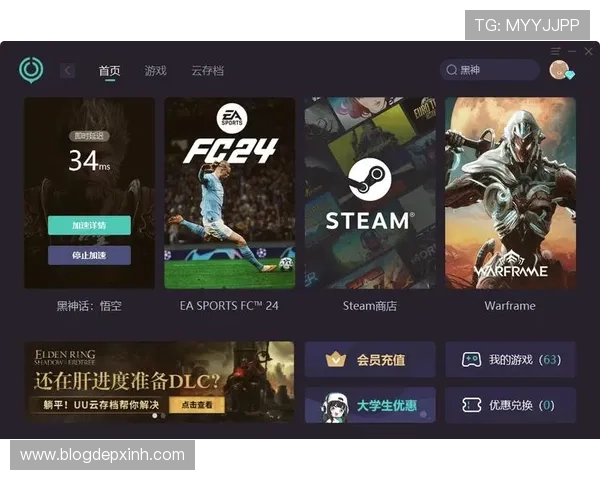Click the Steam商店 title label

pos(370,306)
